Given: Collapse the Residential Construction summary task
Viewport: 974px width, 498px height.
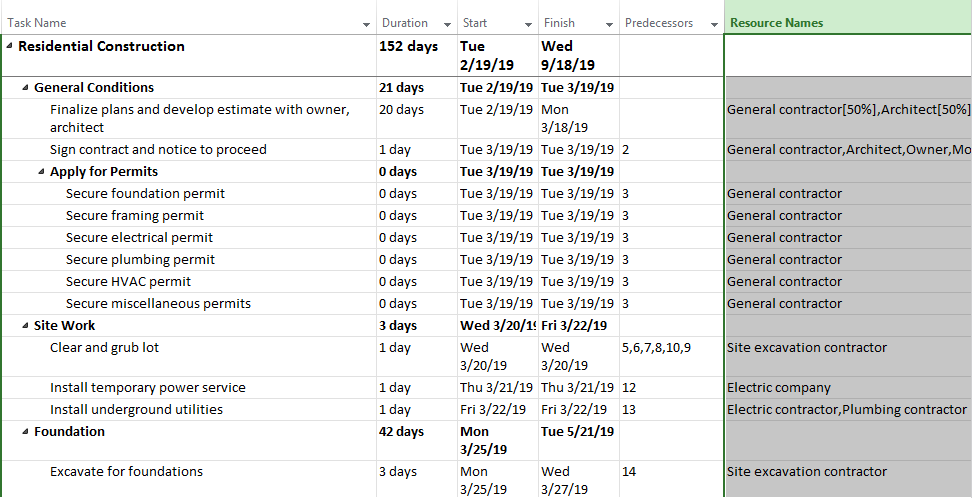Looking at the screenshot, I should [10, 46].
